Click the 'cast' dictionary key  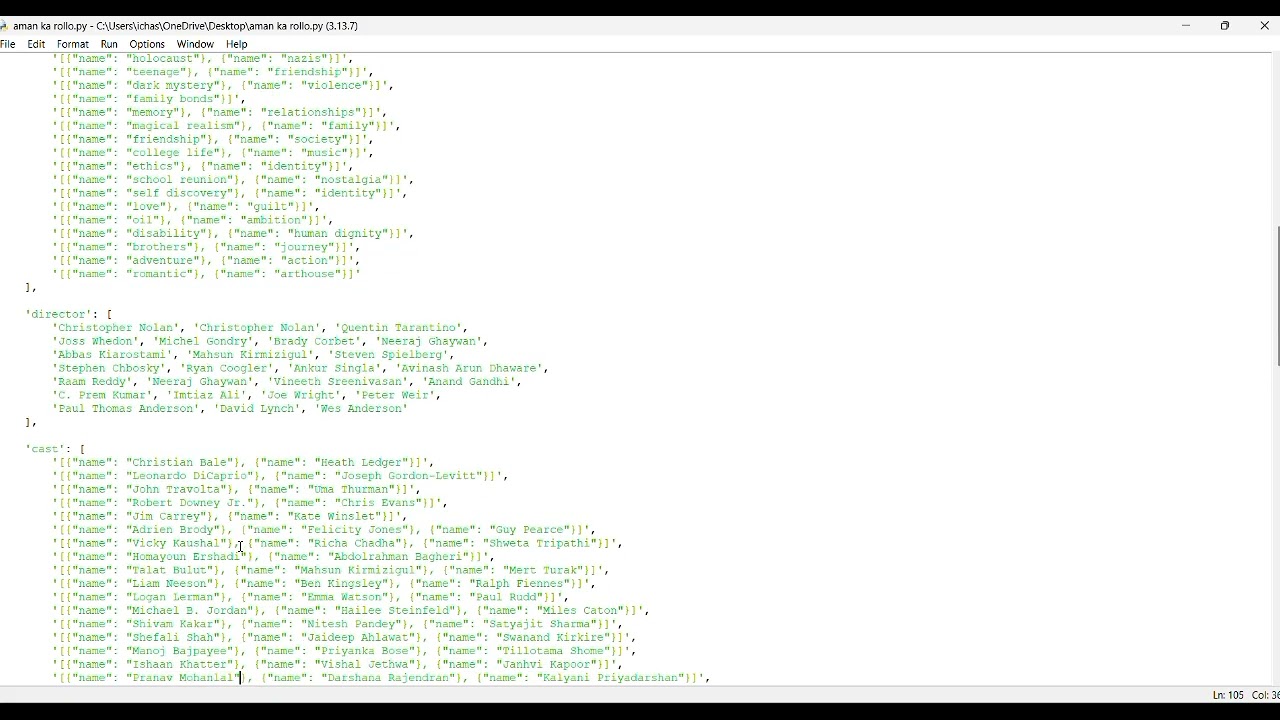[x=46, y=449]
